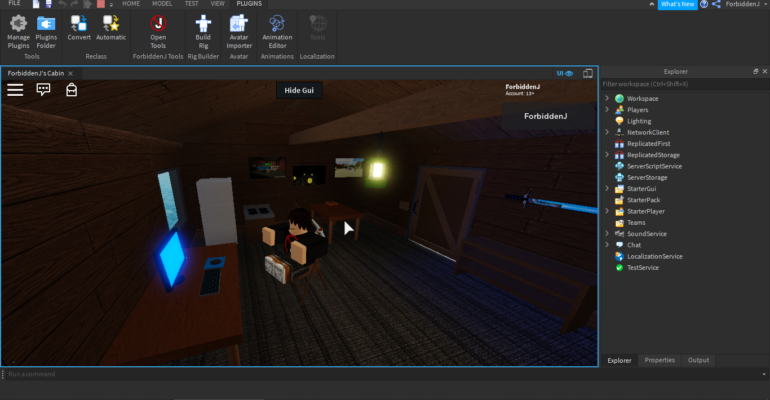Click the Reclass Automatic tool
This screenshot has width=770, height=400.
[x=110, y=28]
